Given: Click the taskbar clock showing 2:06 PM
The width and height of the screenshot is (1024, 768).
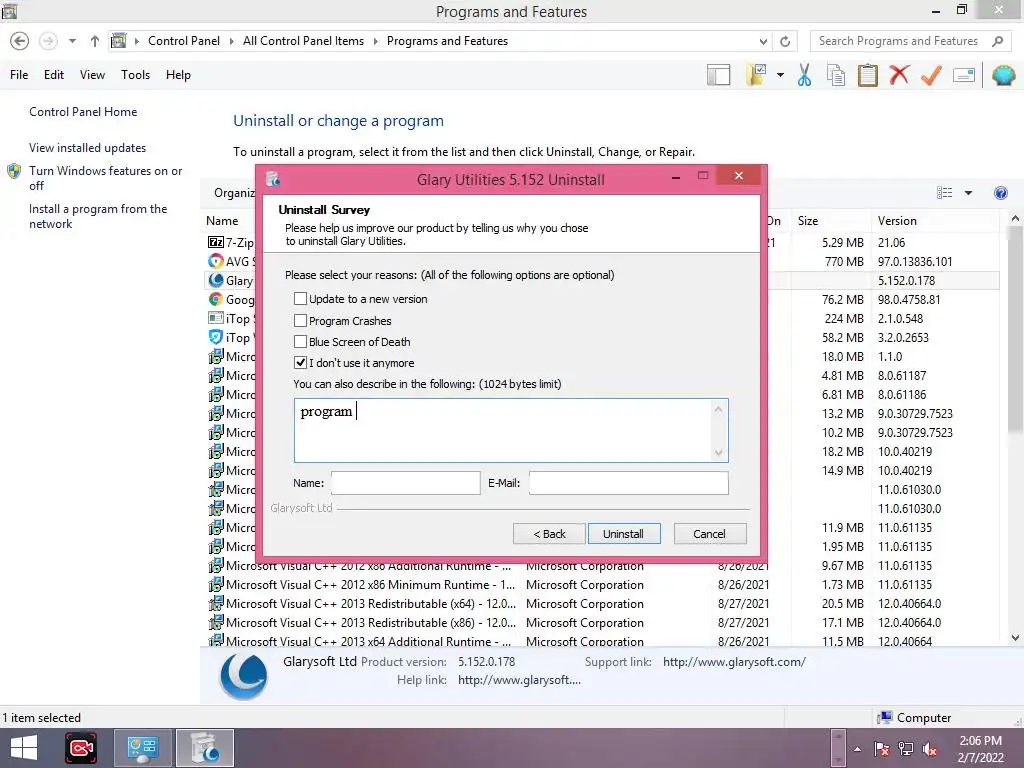Looking at the screenshot, I should pos(980,749).
